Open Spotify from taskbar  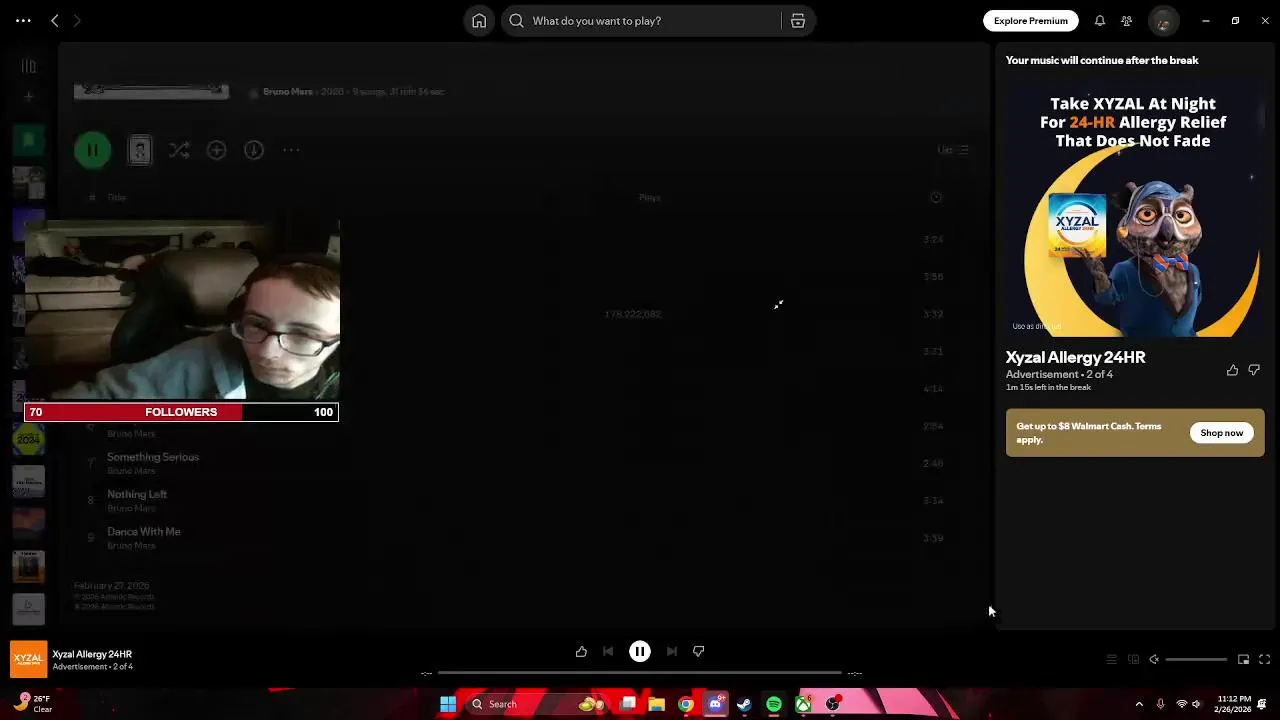tap(774, 704)
